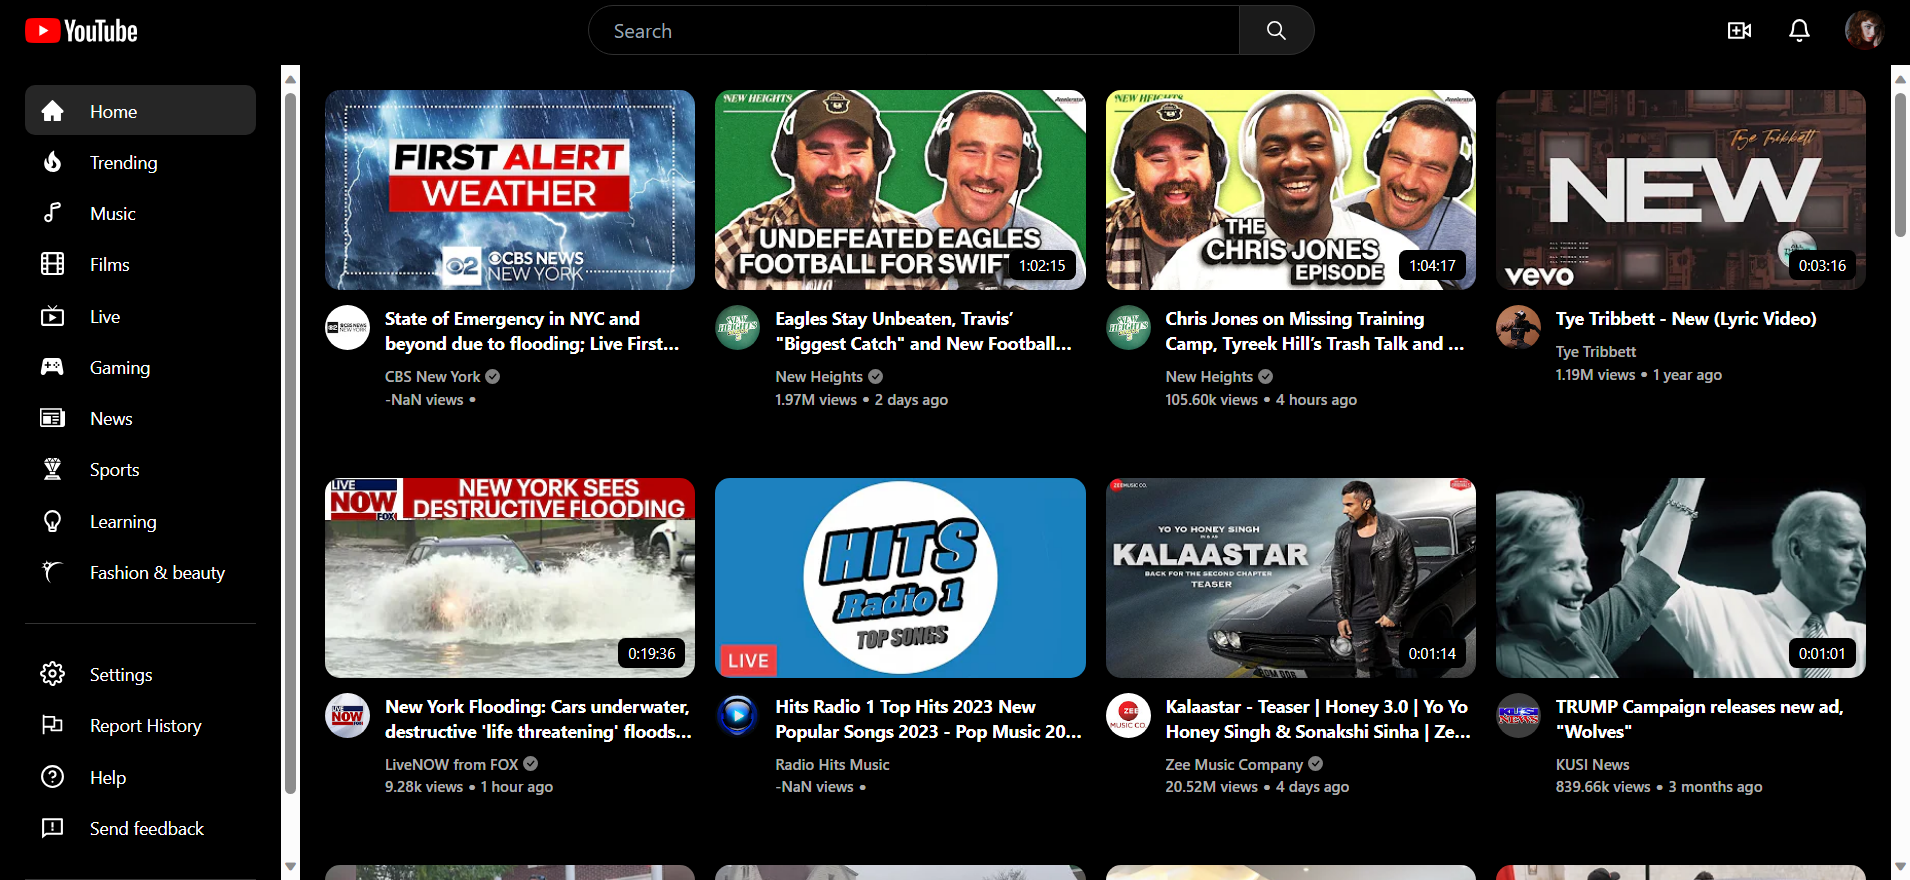Open Radio Hits Music channel avatar
Viewport: 1910px width, 880px height.
pos(738,716)
